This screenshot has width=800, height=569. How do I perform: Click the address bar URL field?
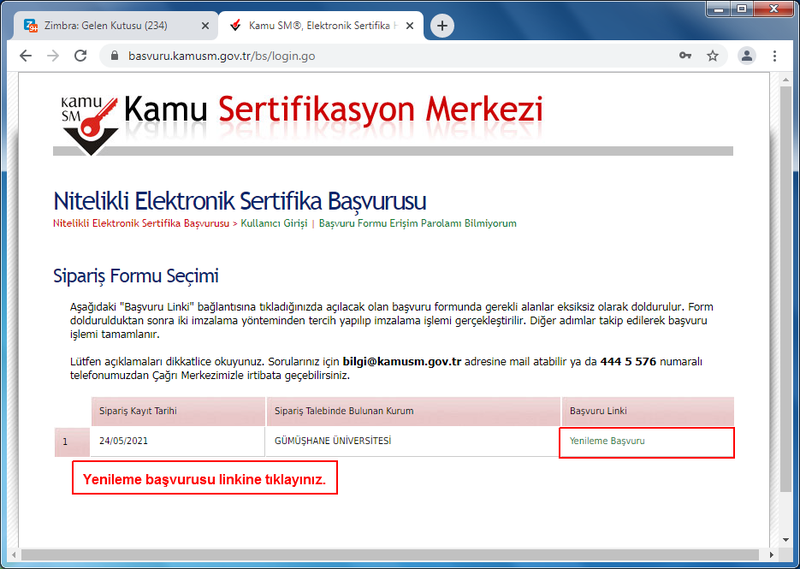pos(400,56)
